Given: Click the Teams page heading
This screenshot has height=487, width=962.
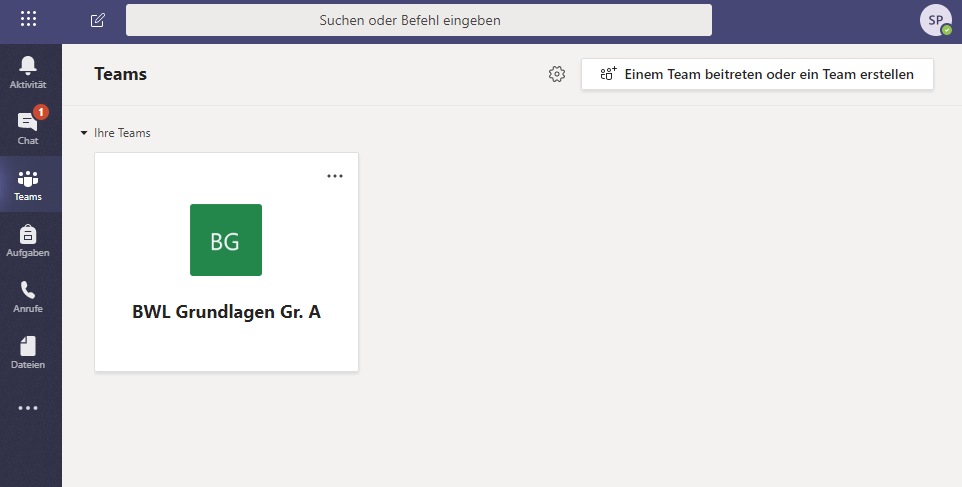Looking at the screenshot, I should click(120, 74).
